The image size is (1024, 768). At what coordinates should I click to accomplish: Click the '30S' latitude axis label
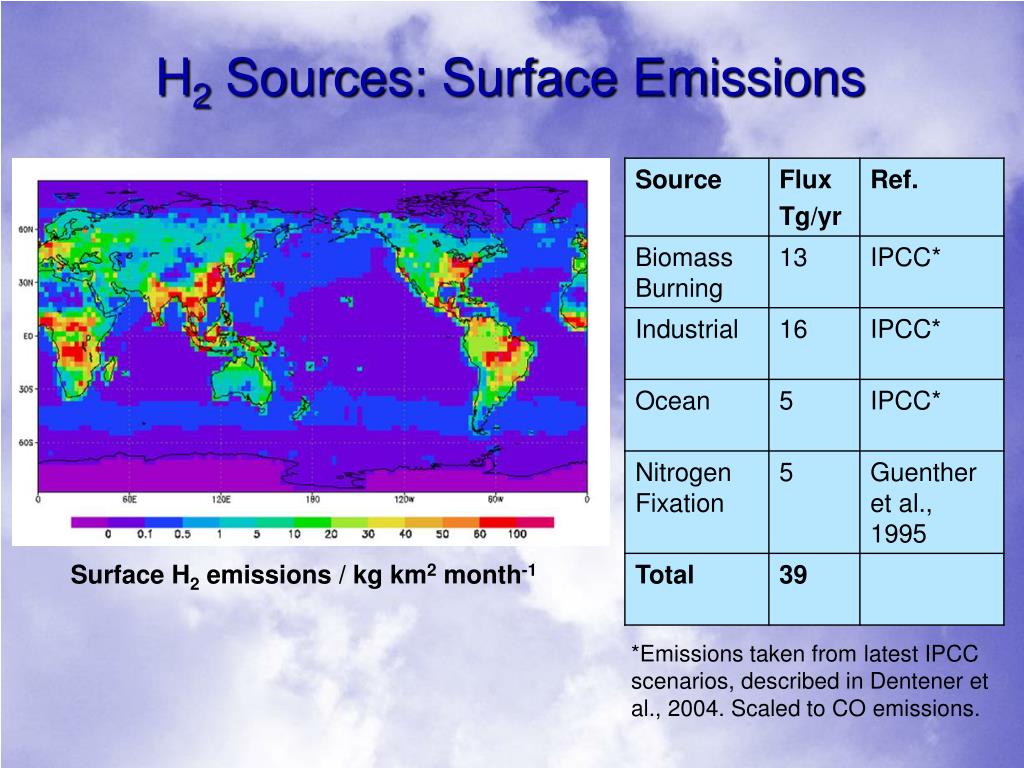(25, 389)
